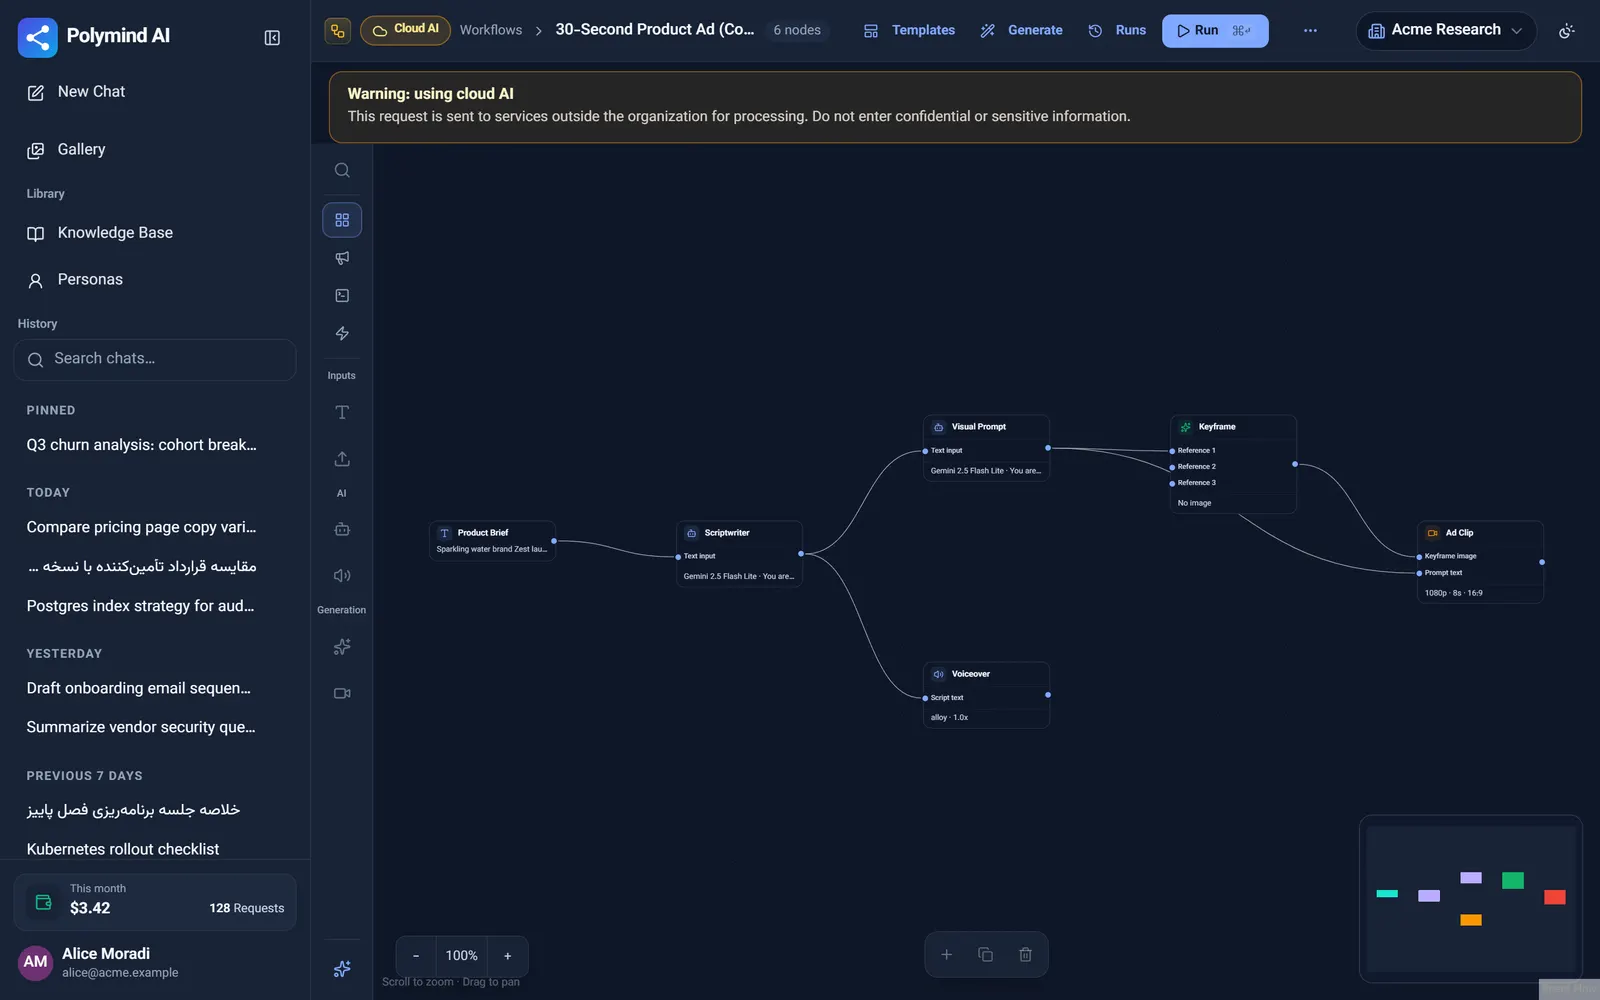Add a video generation camera node
1600x1000 pixels.
tap(342, 693)
